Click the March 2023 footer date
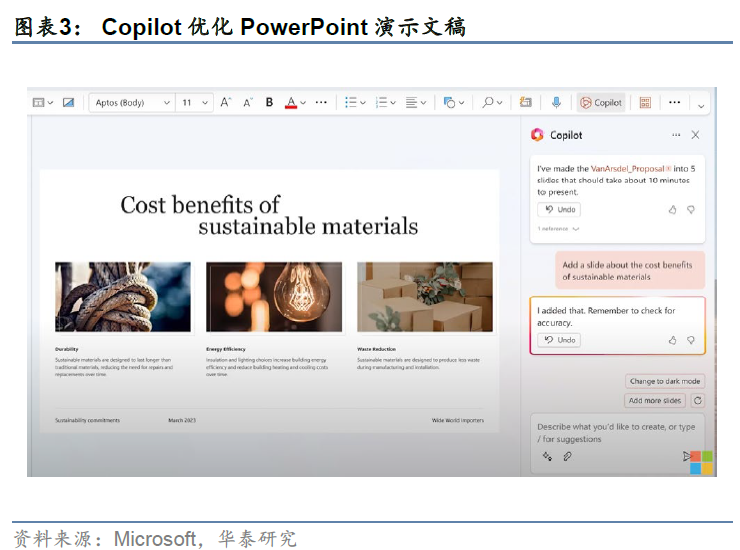The image size is (740, 550). coord(182,420)
